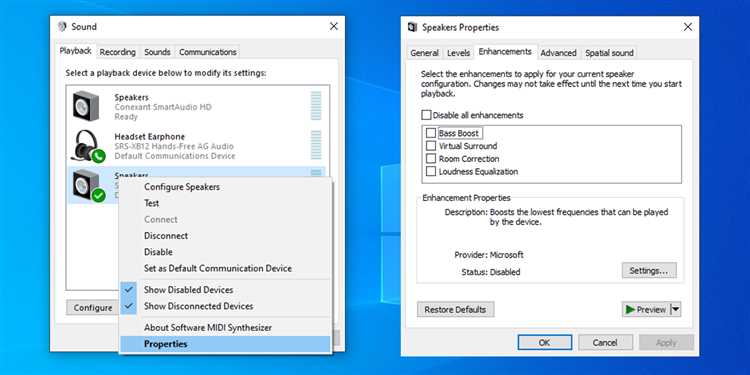
Task: Choose Disconnect from the context menu
Action: 225,236
